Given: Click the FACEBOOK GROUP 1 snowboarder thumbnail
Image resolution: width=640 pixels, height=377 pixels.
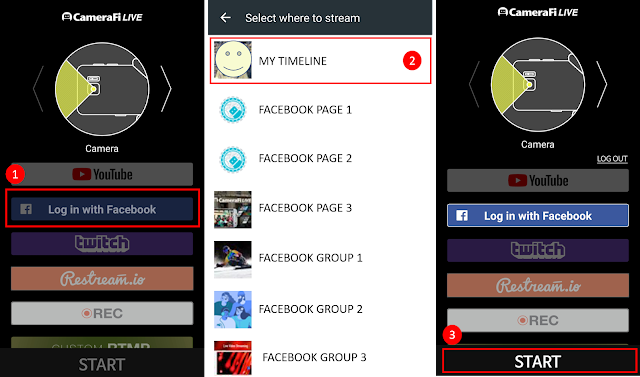Looking at the screenshot, I should (x=233, y=259).
